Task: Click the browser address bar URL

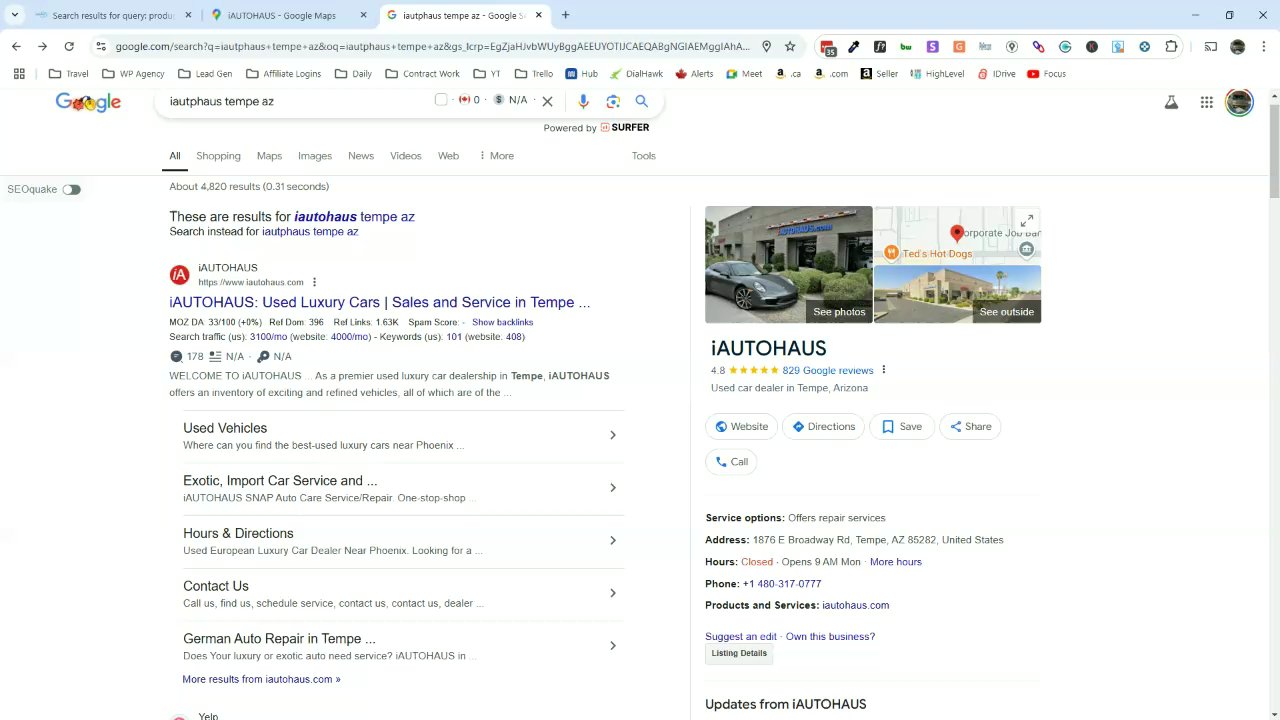Action: tap(432, 46)
